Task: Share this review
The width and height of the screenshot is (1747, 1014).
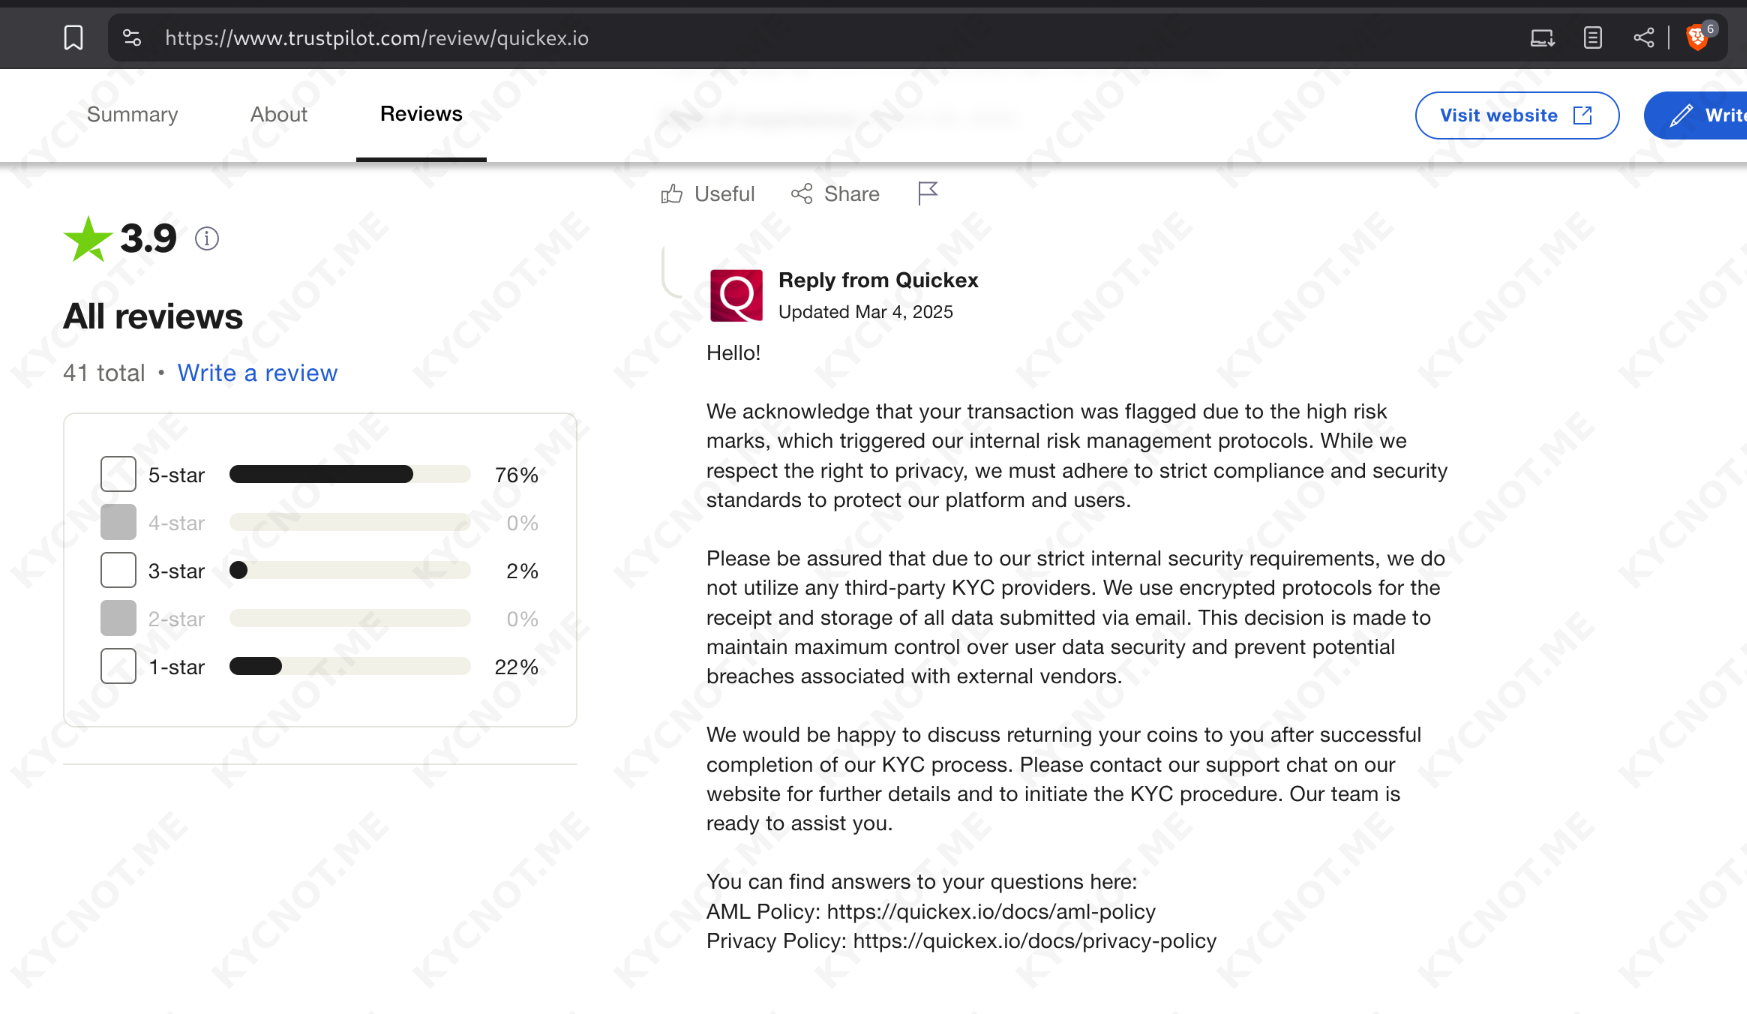Action: point(835,194)
